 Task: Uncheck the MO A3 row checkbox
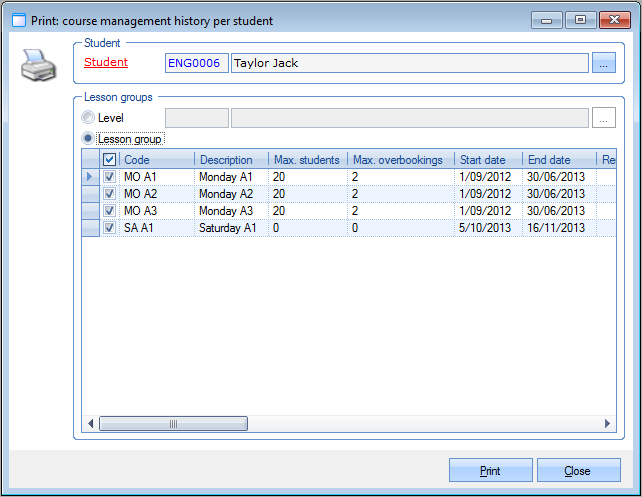[109, 211]
